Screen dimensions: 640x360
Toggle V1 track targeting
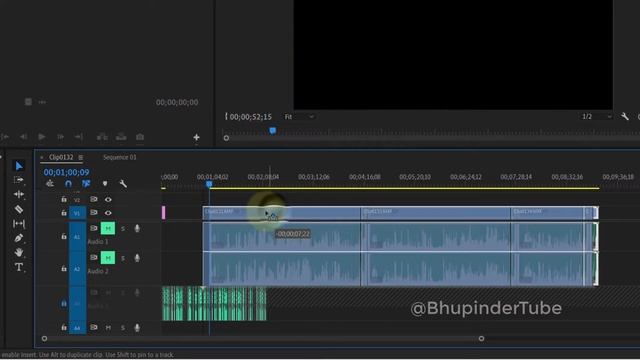pyautogui.click(x=77, y=213)
